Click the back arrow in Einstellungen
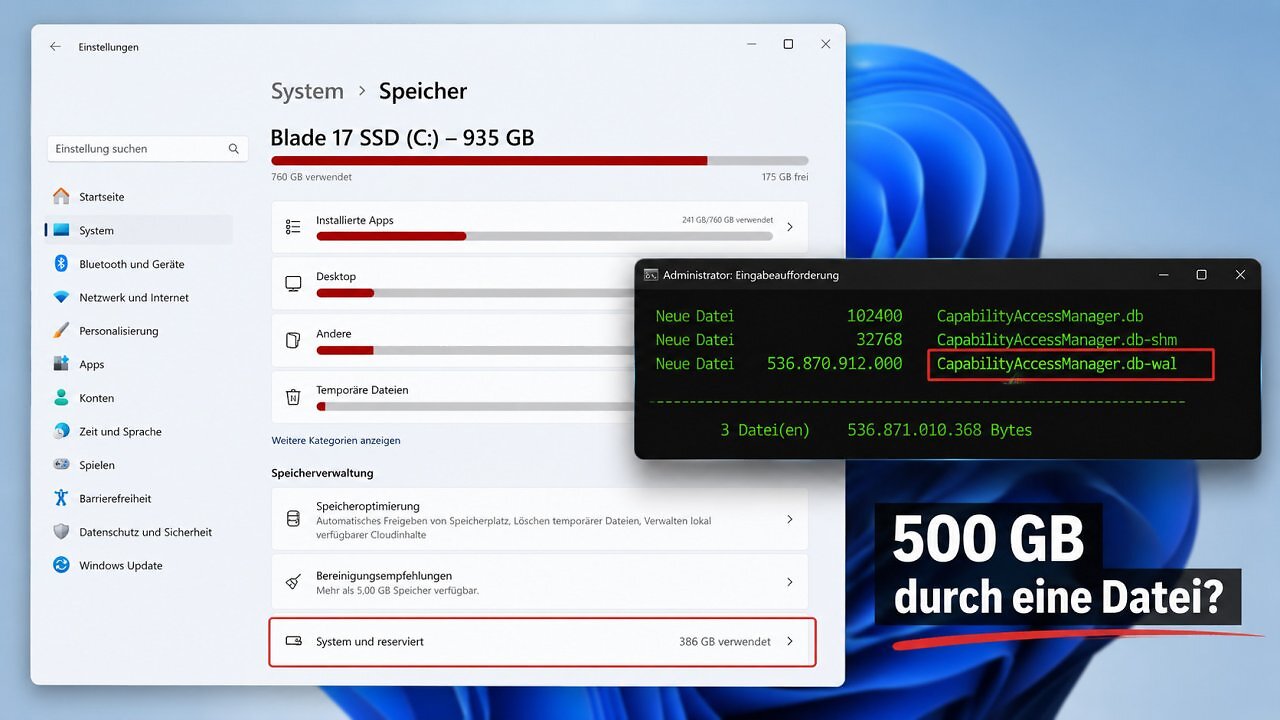This screenshot has width=1280, height=720. [55, 46]
